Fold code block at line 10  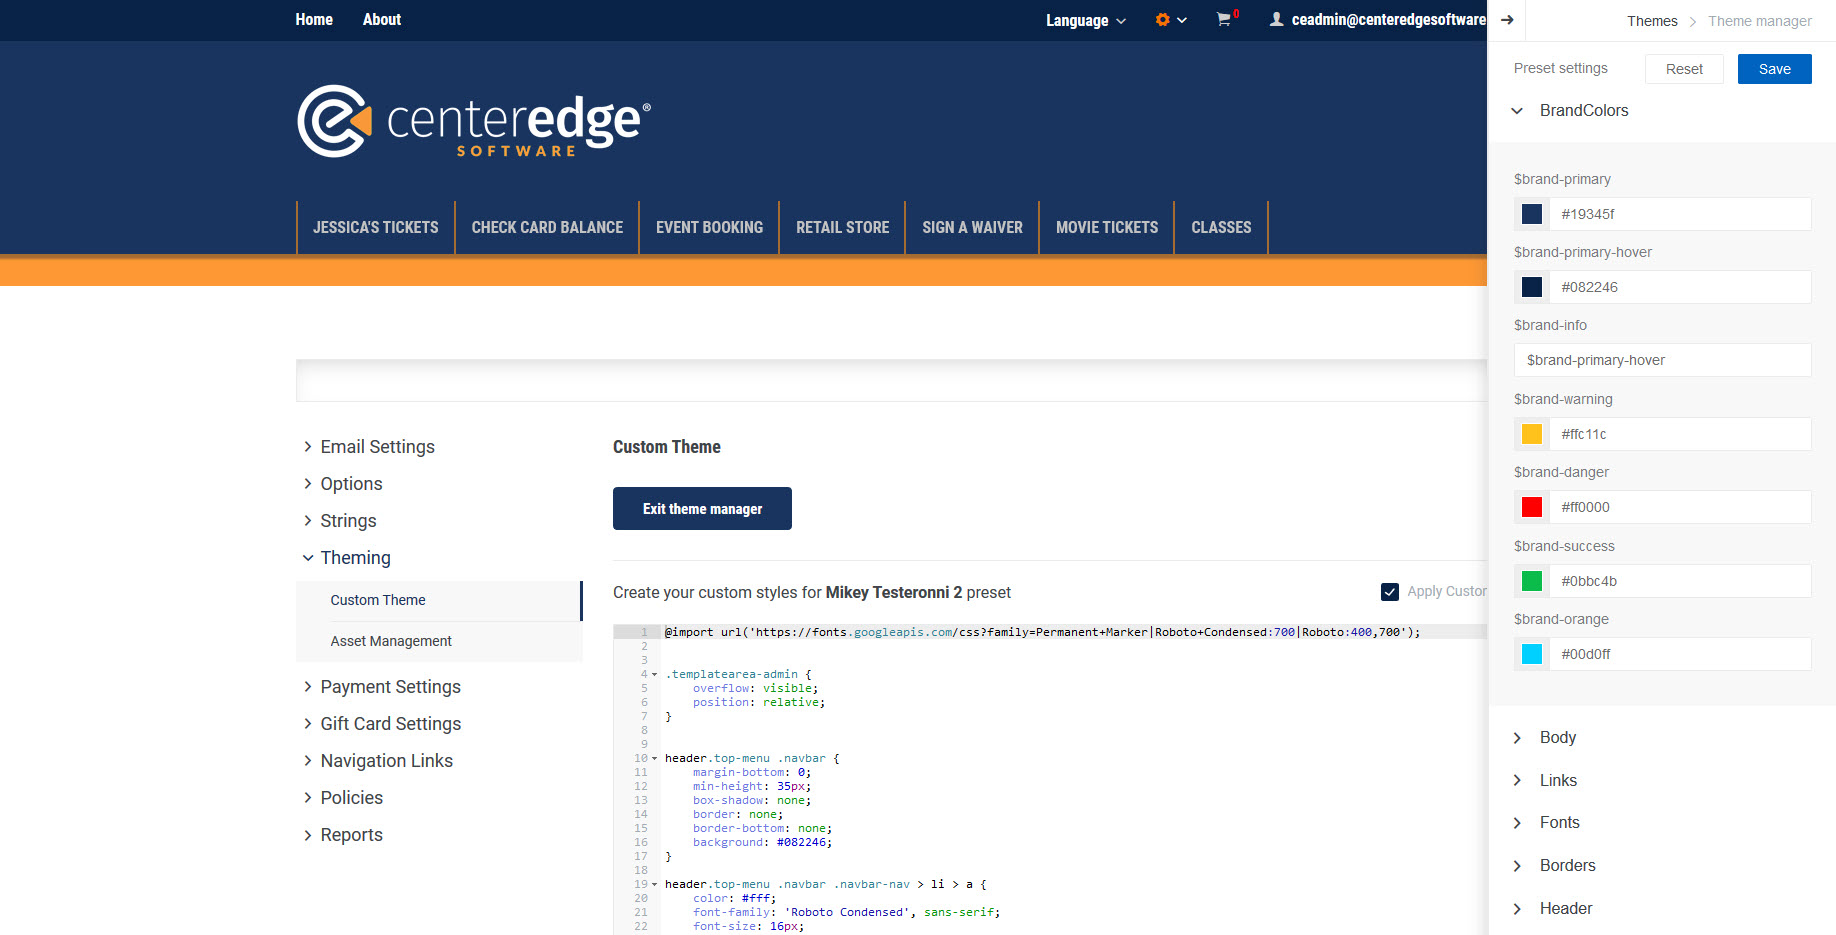pyautogui.click(x=655, y=758)
